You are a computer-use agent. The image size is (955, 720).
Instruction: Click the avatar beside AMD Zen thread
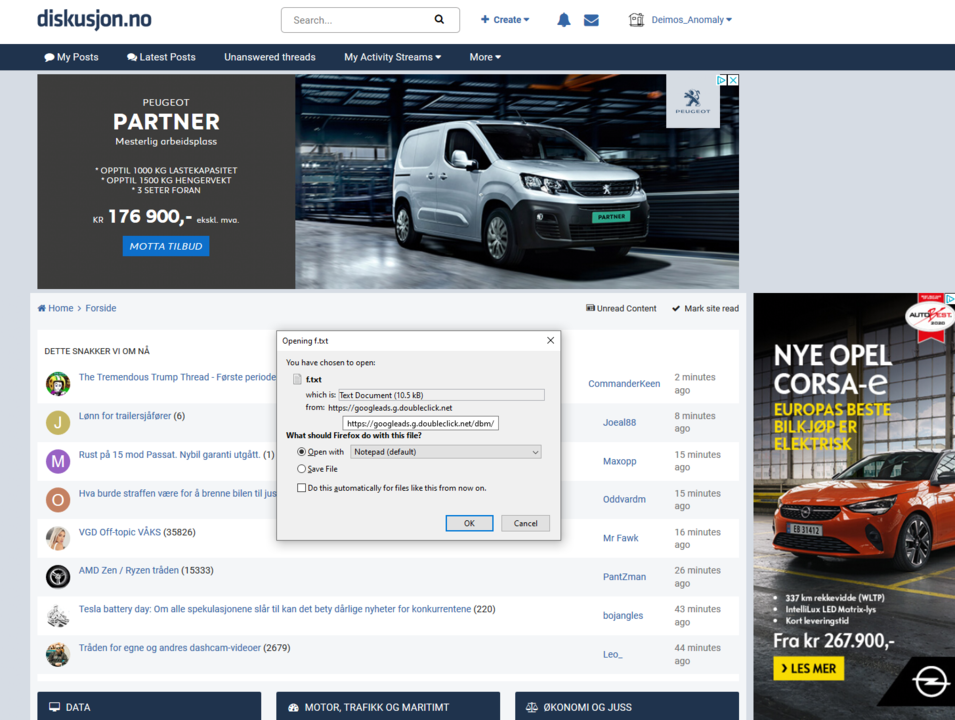click(58, 577)
